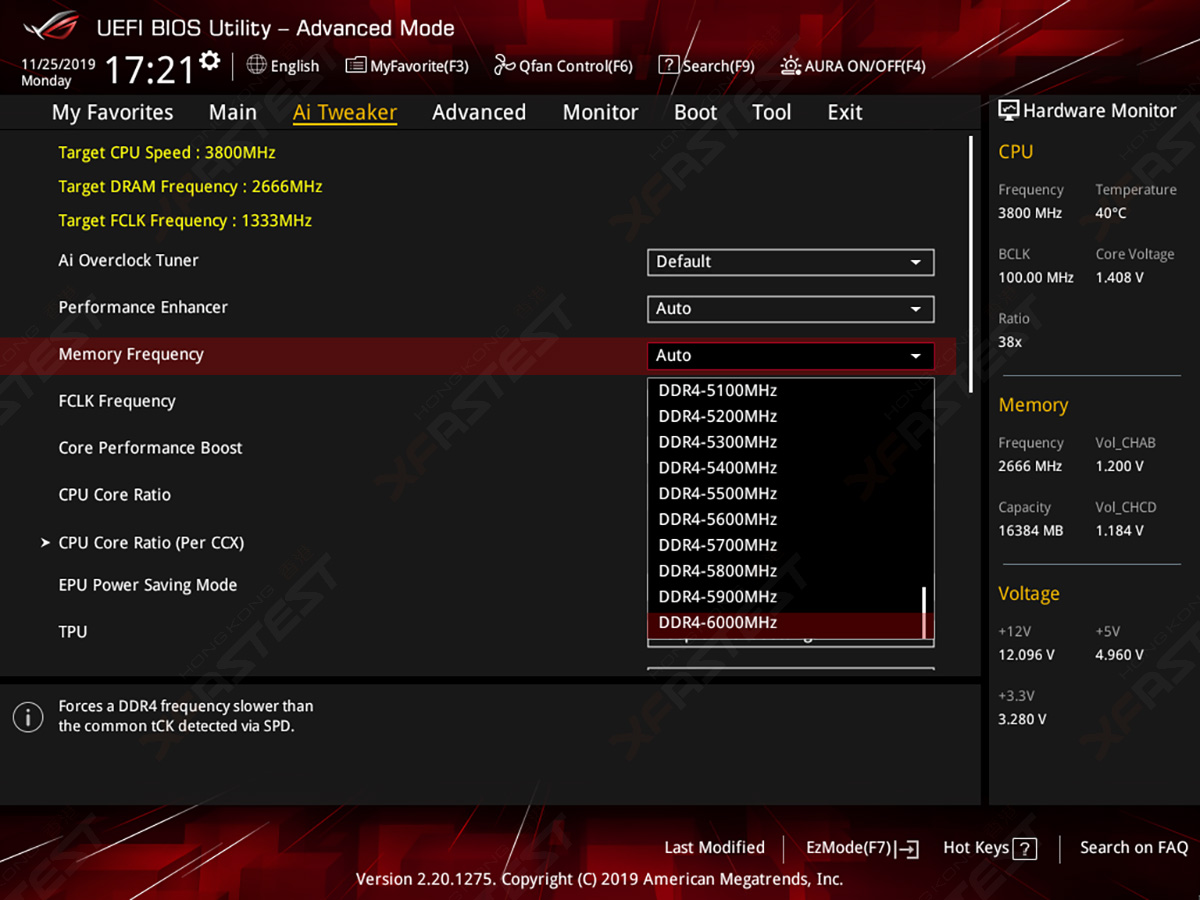Go to the Exit tab
Screen dimensions: 1200x900
[x=845, y=112]
